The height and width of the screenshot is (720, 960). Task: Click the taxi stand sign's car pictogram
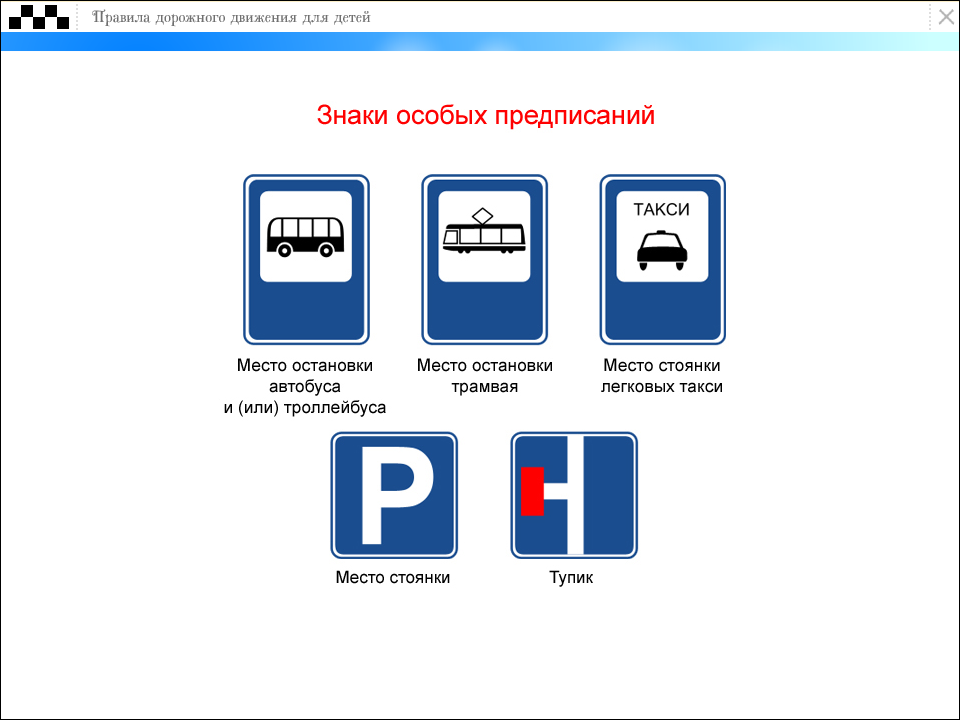point(662,250)
